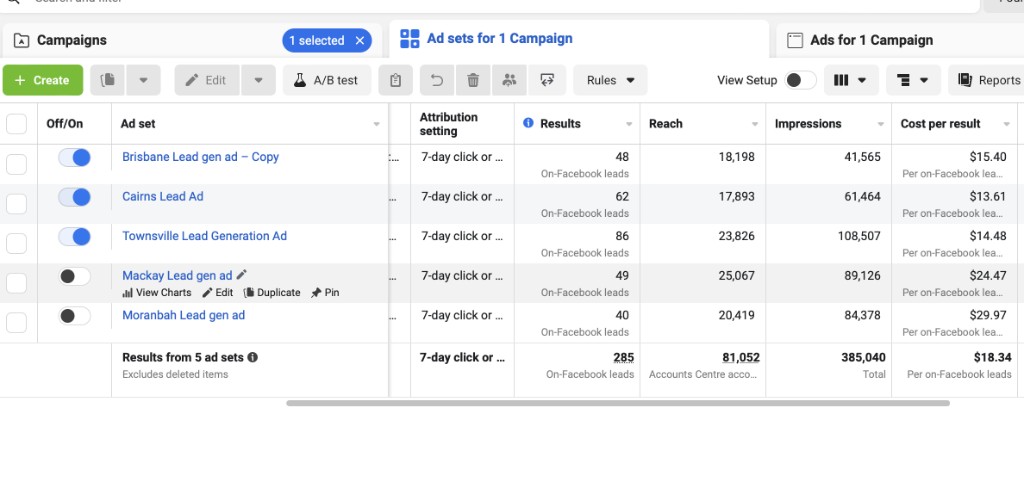Open the Results column sort dropdown
Image resolution: width=1024 pixels, height=482 pixels.
click(629, 124)
